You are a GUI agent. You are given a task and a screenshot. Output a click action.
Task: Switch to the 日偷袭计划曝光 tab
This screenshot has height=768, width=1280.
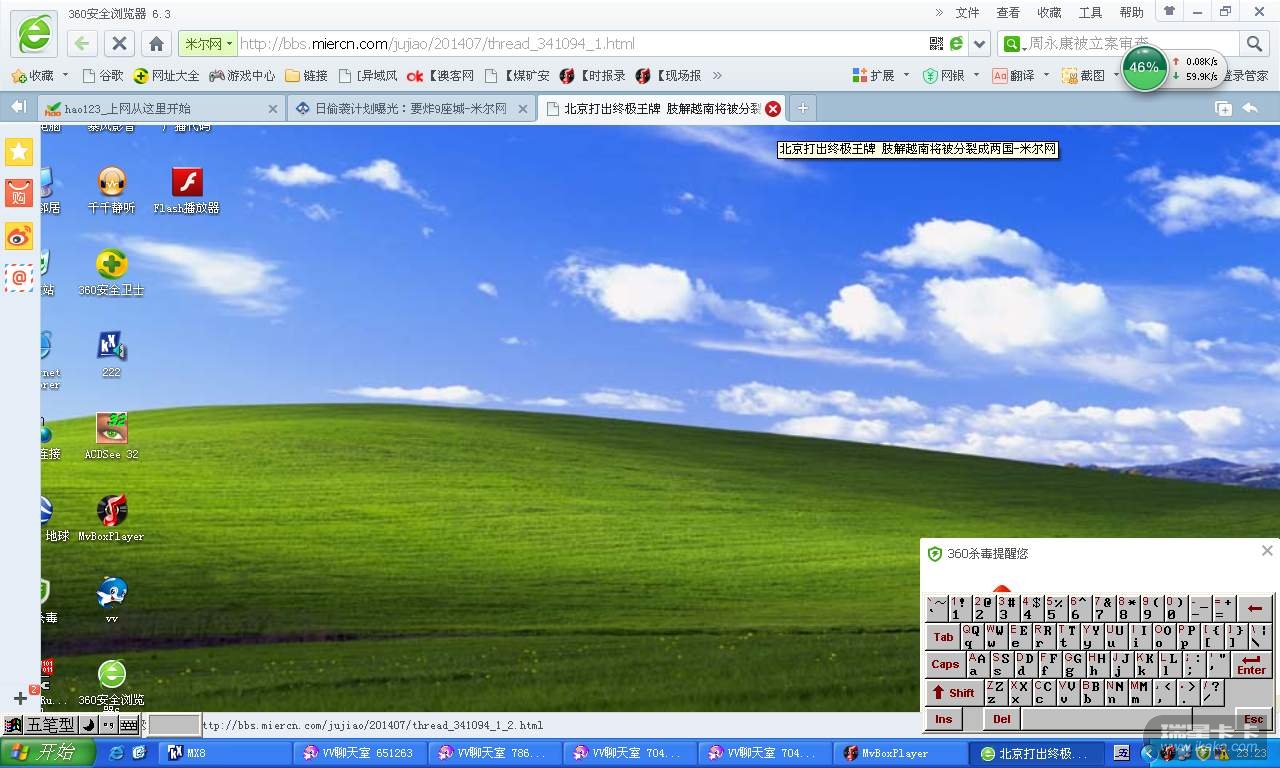[x=411, y=108]
